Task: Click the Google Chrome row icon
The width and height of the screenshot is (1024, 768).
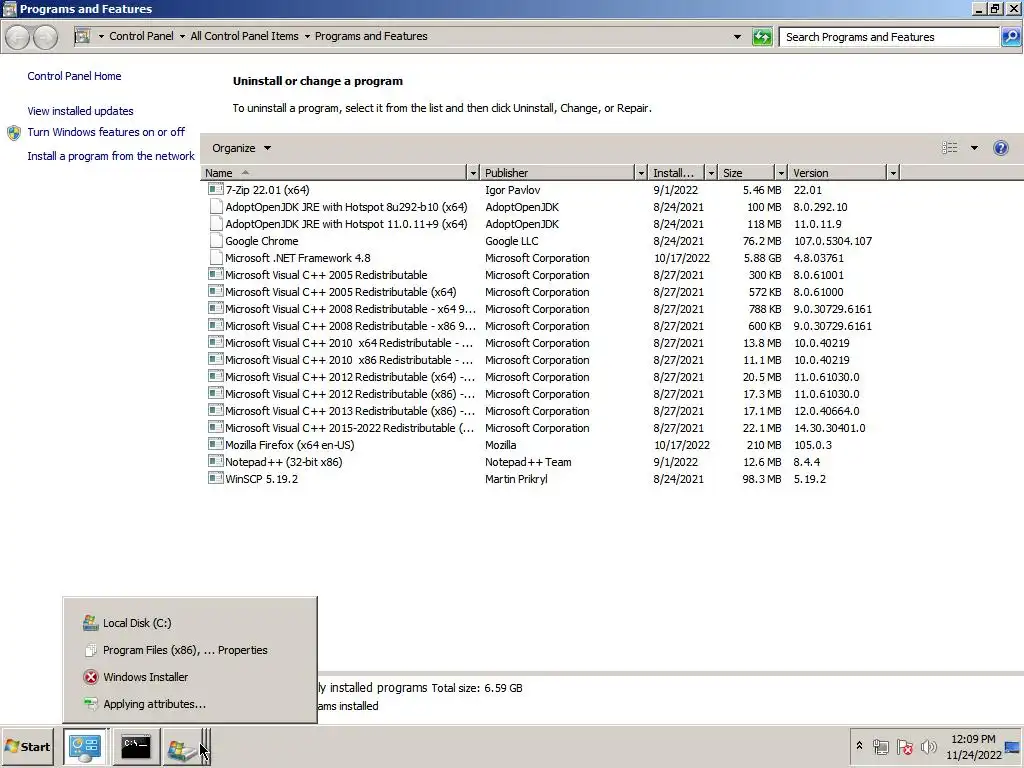Action: click(x=215, y=240)
